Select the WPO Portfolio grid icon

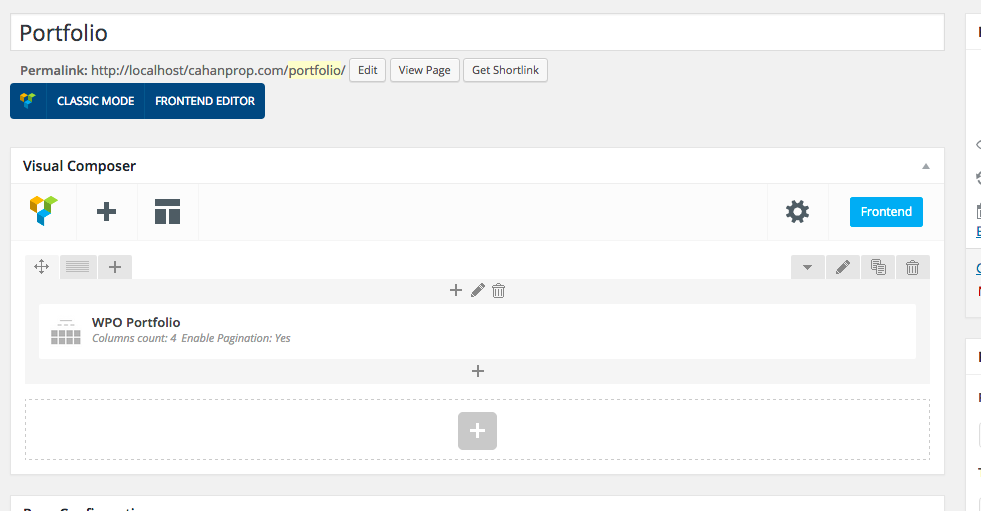[66, 331]
